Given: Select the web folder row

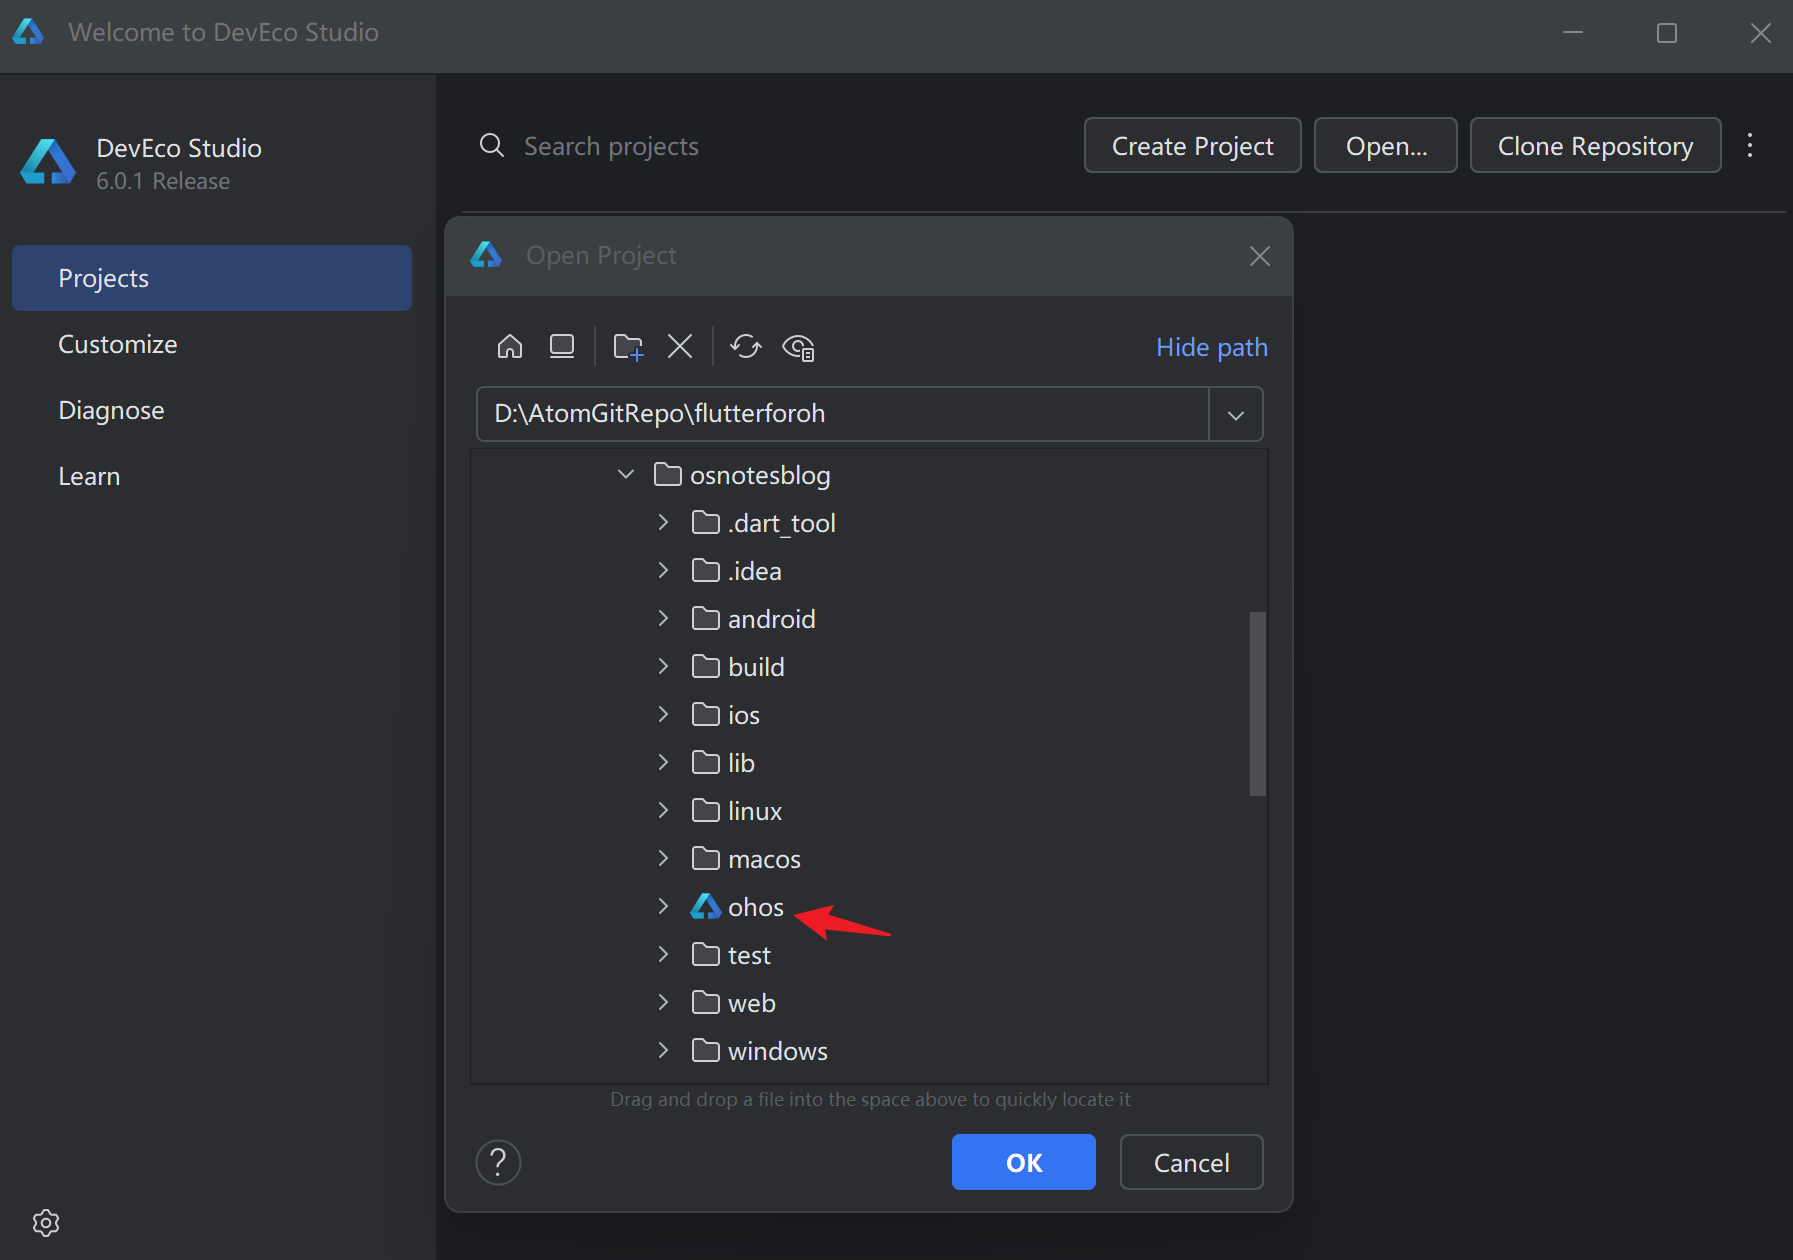Looking at the screenshot, I should 869,1003.
